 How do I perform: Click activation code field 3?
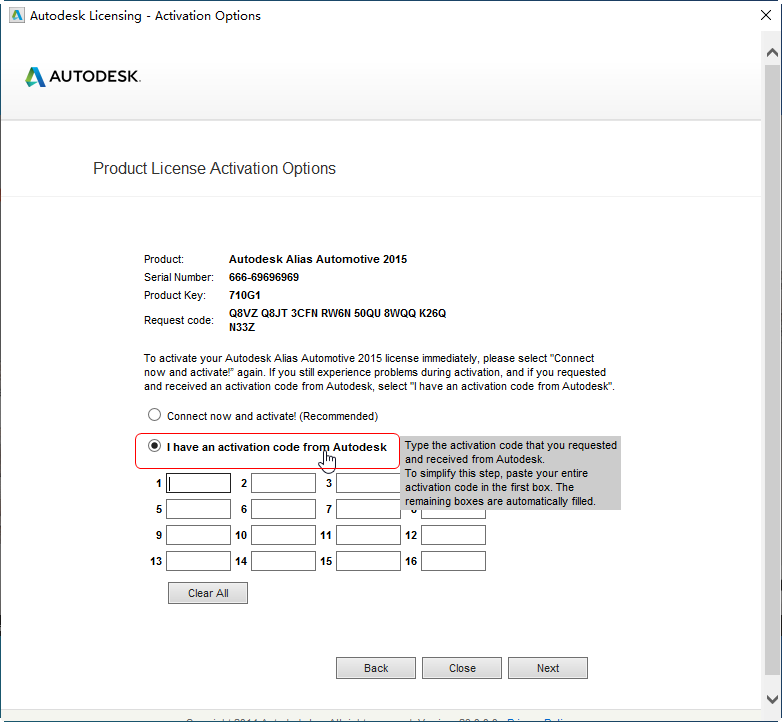[x=368, y=483]
